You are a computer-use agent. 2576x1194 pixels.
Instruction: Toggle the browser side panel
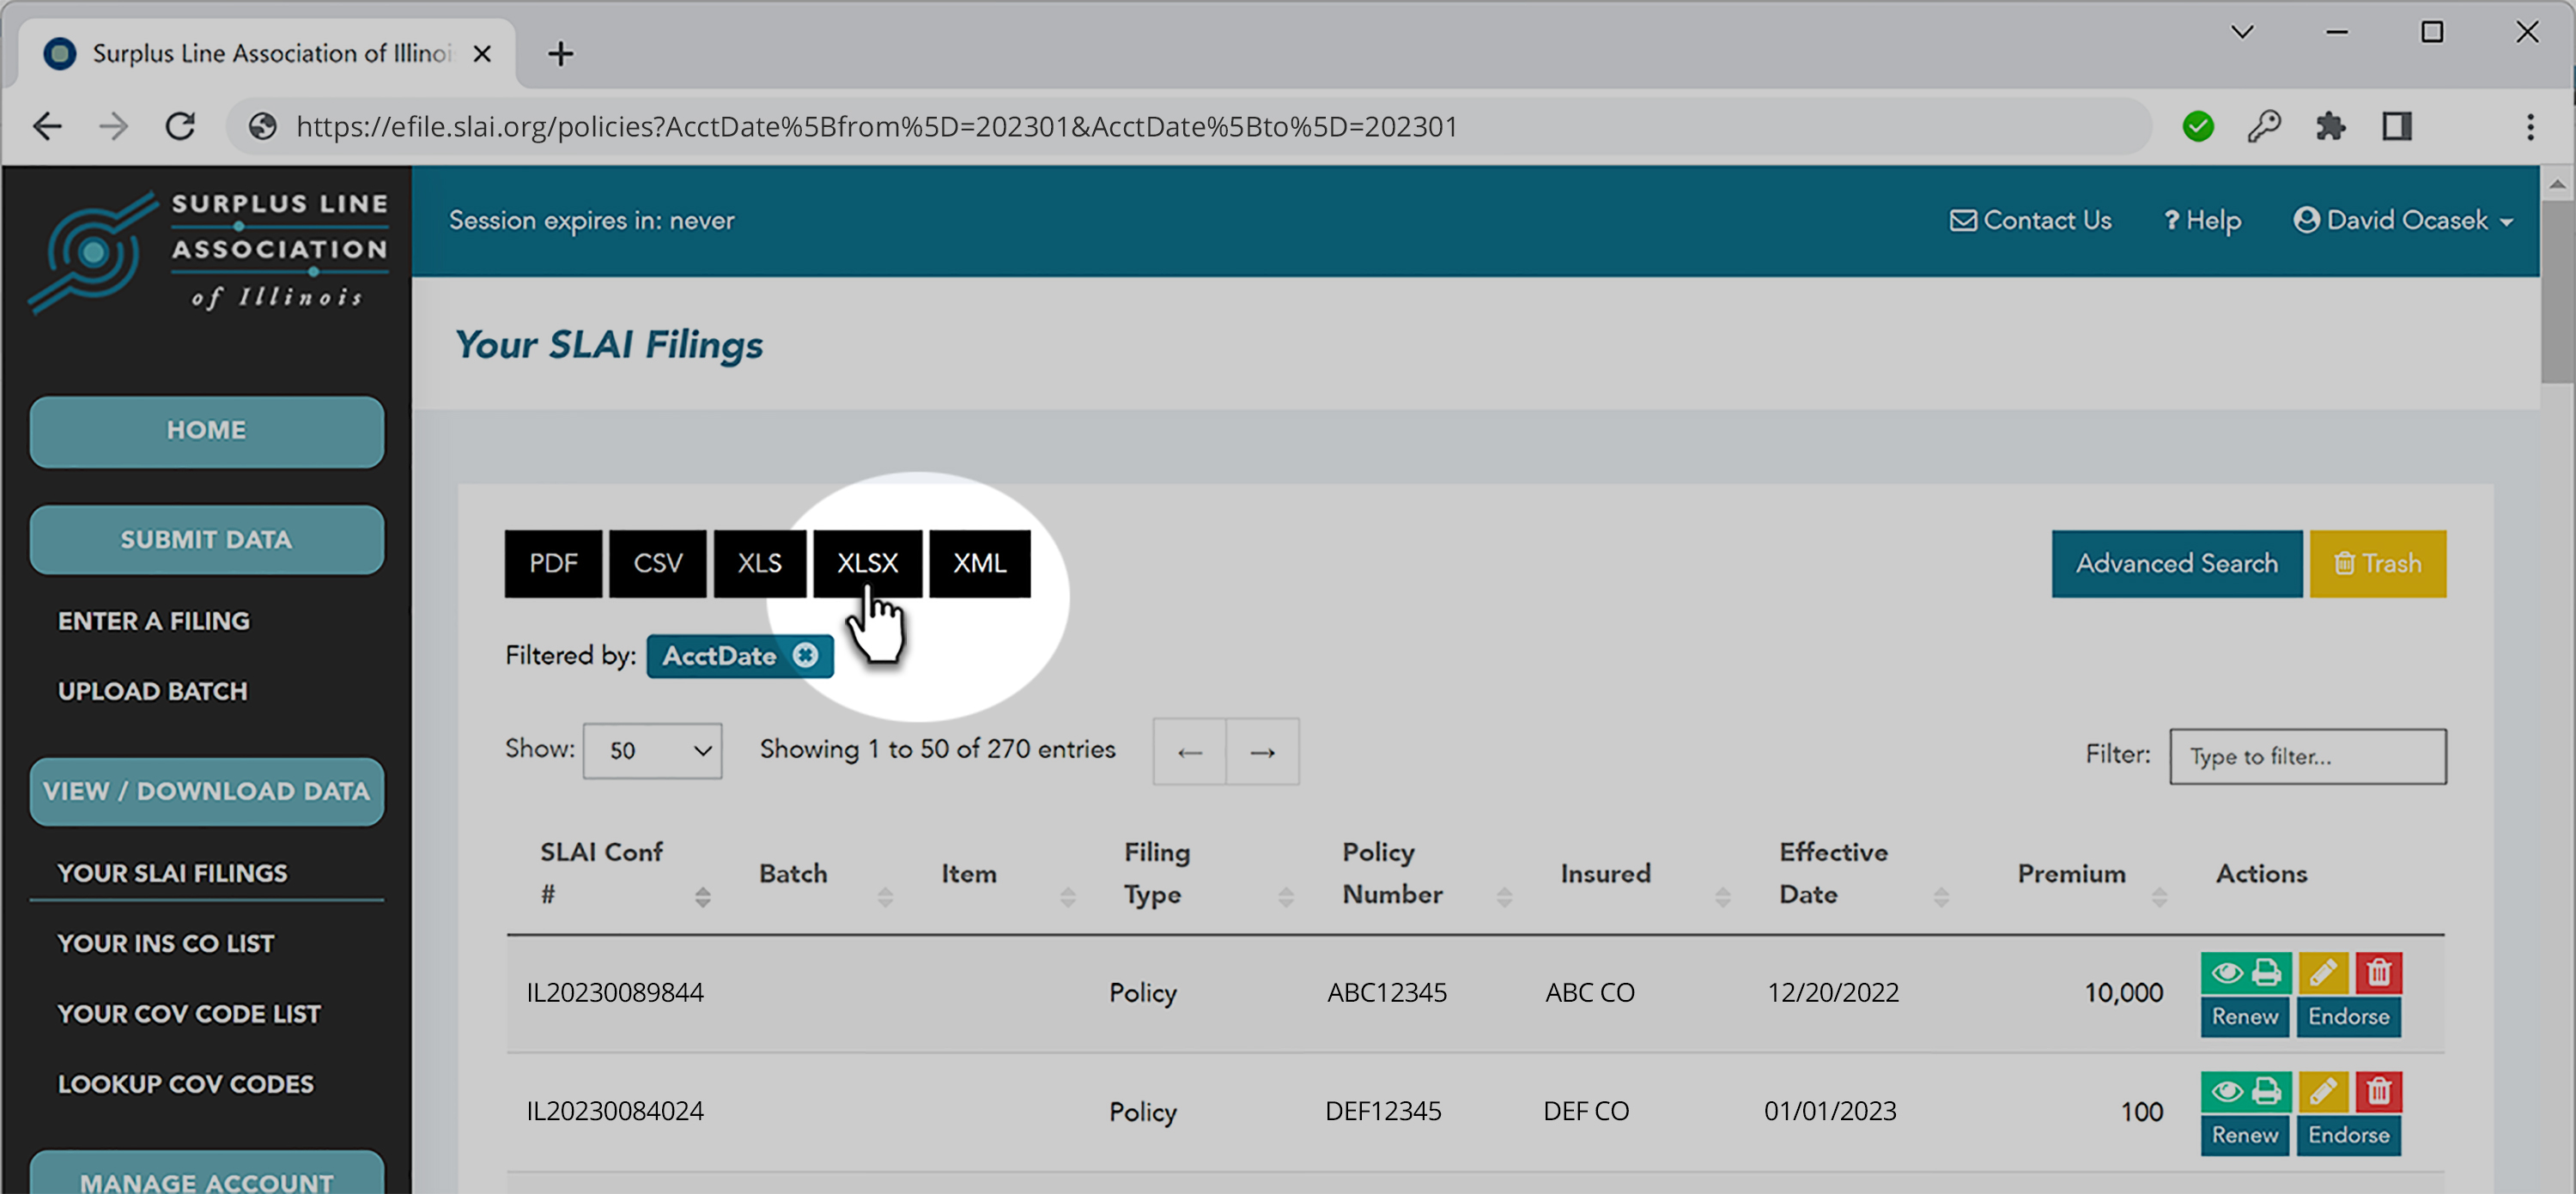click(x=2397, y=127)
